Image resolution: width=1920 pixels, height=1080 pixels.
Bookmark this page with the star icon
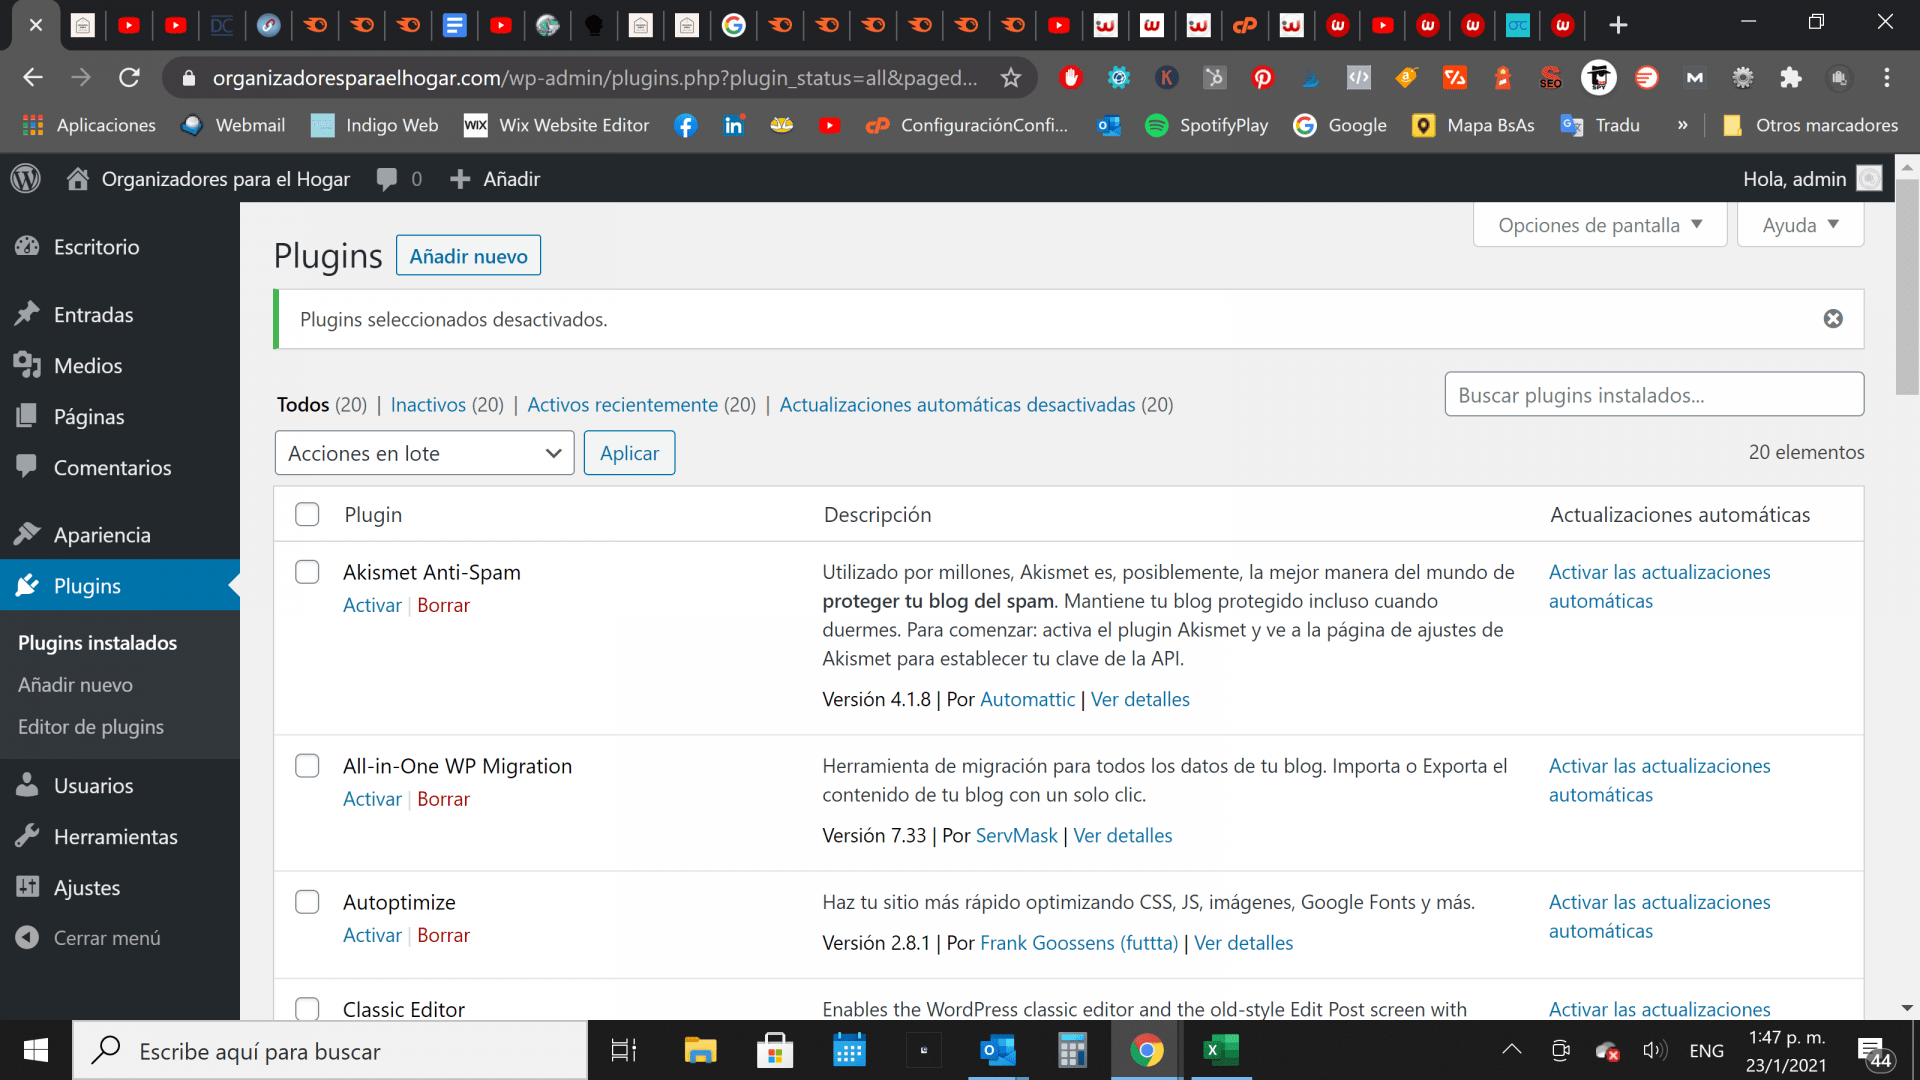pyautogui.click(x=1011, y=77)
